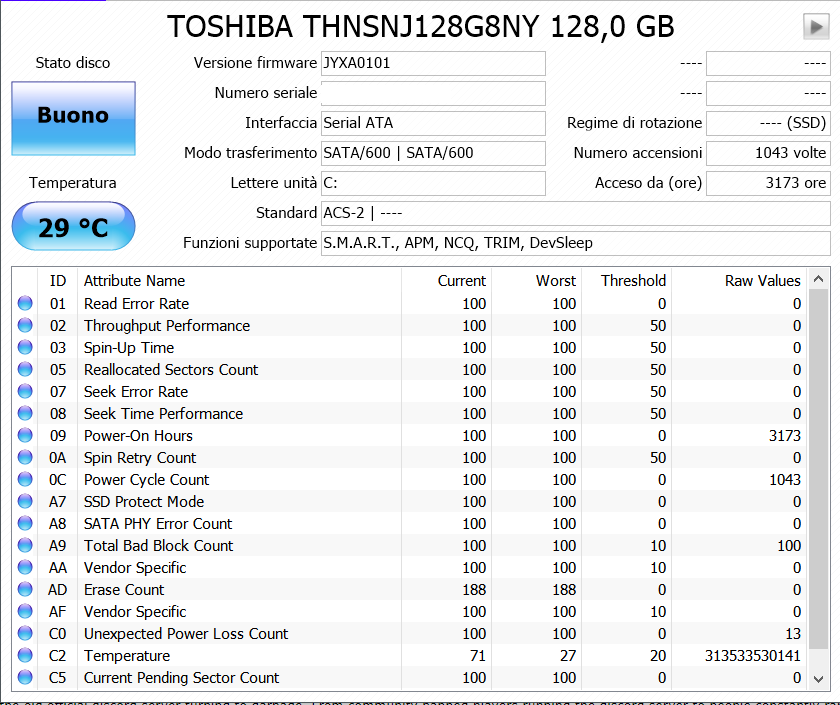Click status orb for Erase Count
Screen dimensions: 840x705
click(x=25, y=589)
